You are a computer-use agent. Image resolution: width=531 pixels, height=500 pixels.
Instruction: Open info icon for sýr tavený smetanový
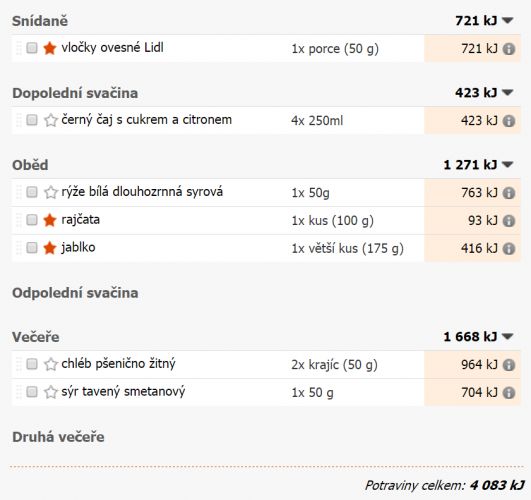(x=509, y=393)
